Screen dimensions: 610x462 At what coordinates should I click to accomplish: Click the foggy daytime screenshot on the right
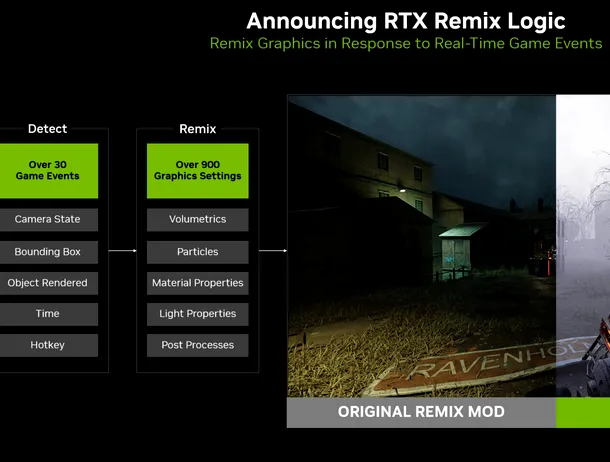(x=583, y=246)
